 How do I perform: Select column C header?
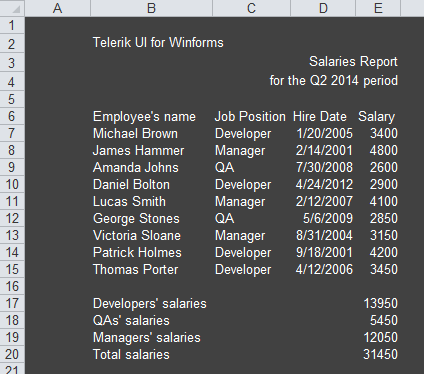(251, 8)
